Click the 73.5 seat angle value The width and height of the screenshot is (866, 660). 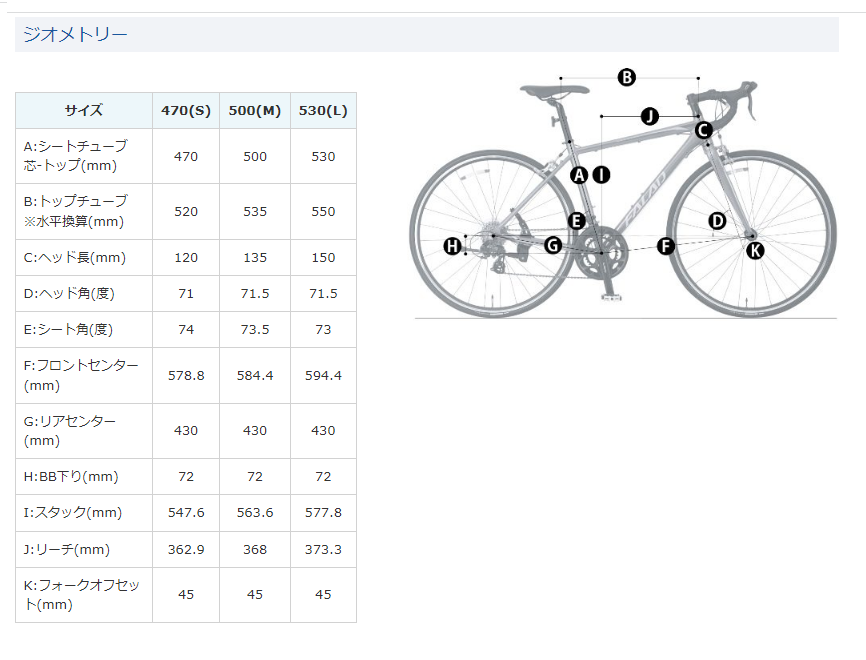(x=255, y=329)
